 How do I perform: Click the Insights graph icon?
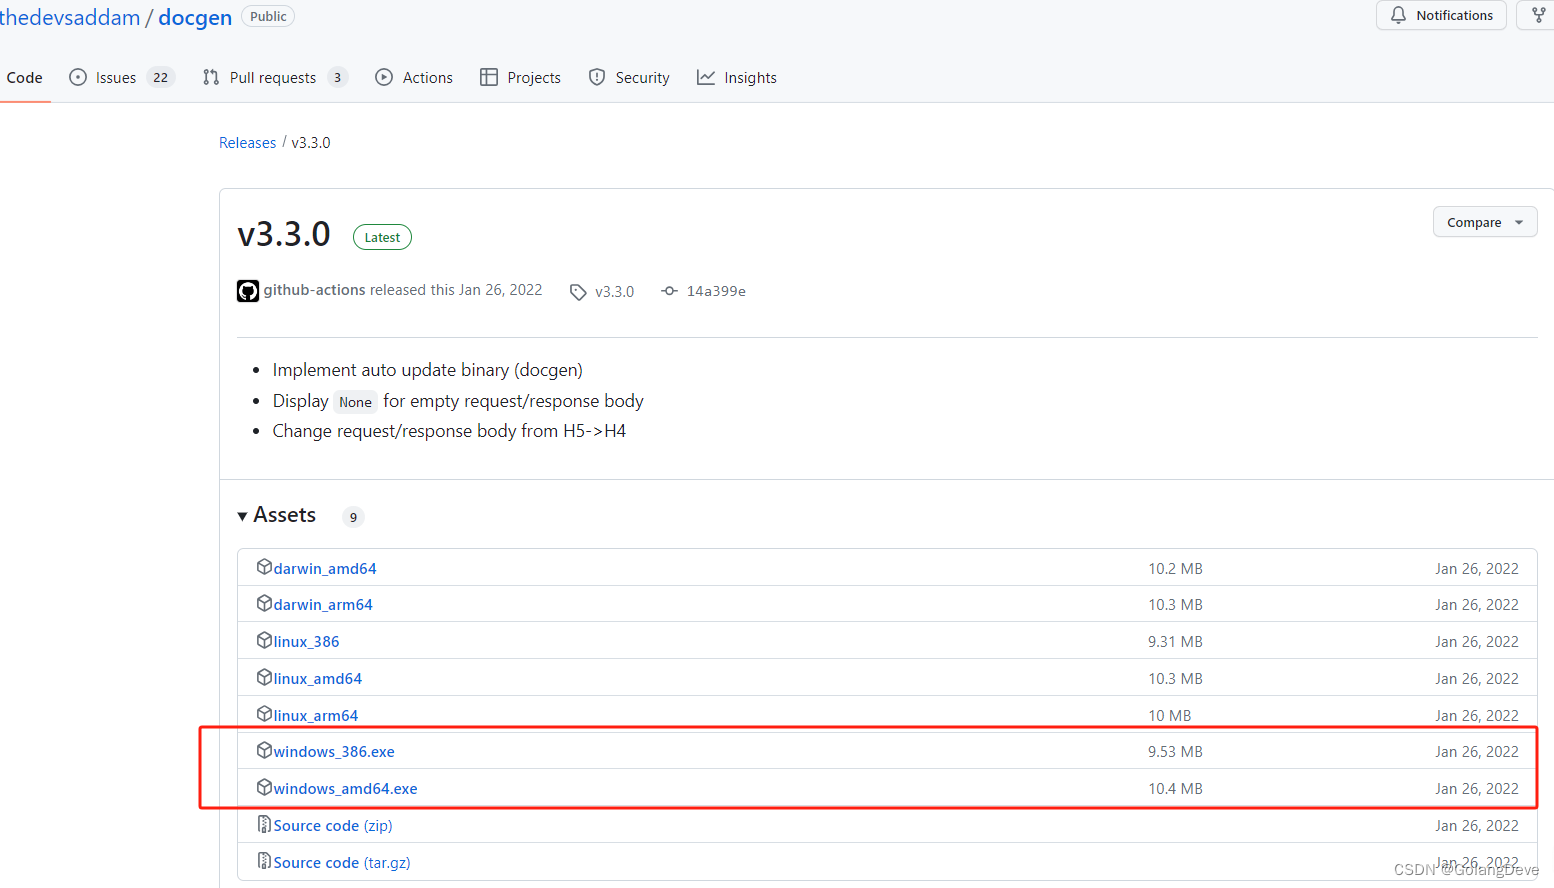coord(706,77)
